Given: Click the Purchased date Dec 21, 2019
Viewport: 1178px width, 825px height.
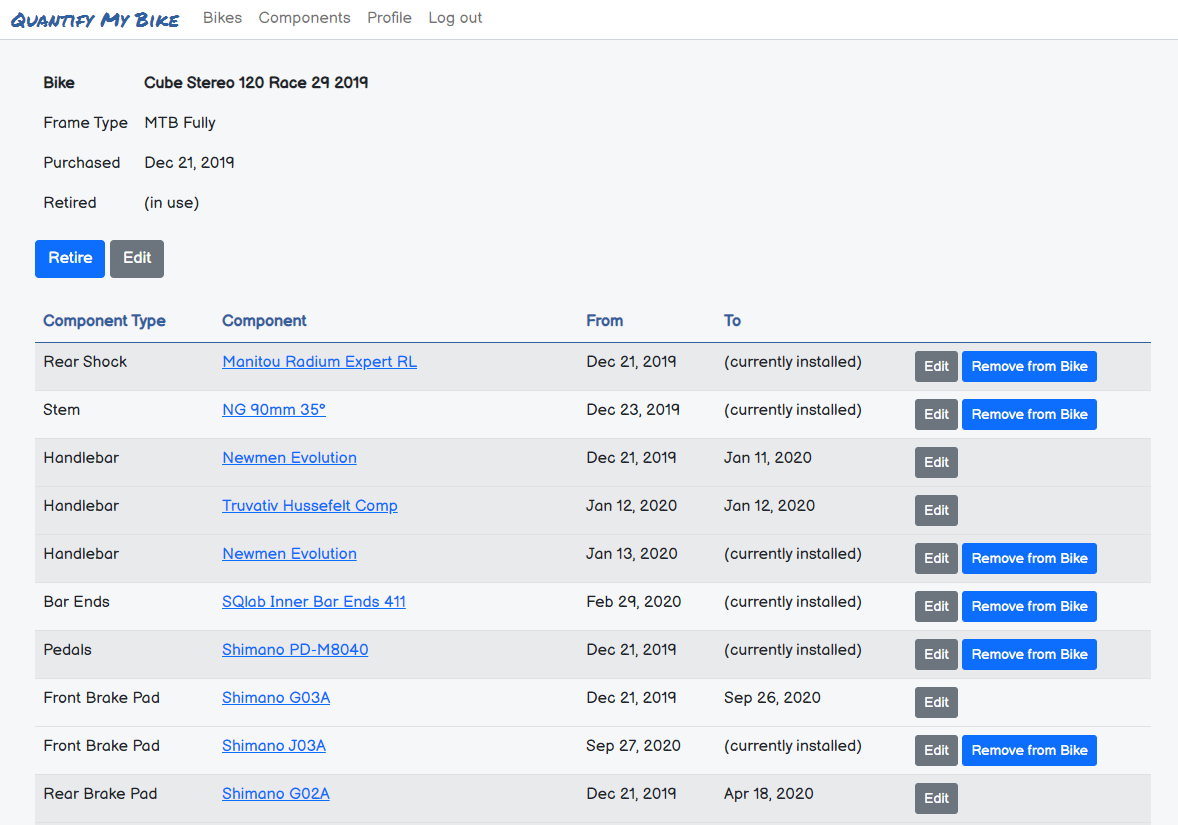Looking at the screenshot, I should (189, 162).
